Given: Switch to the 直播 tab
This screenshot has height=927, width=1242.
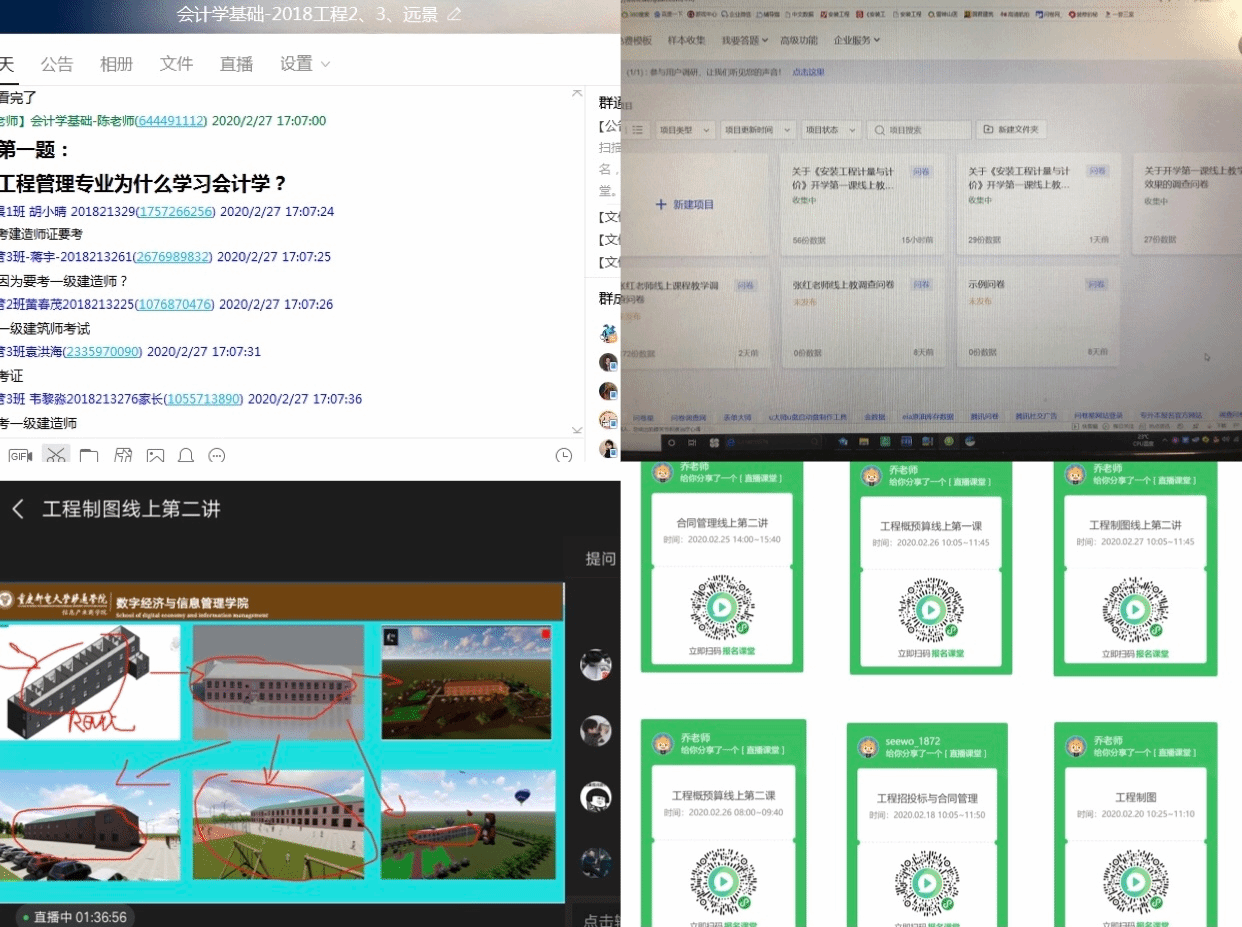Looking at the screenshot, I should [236, 64].
